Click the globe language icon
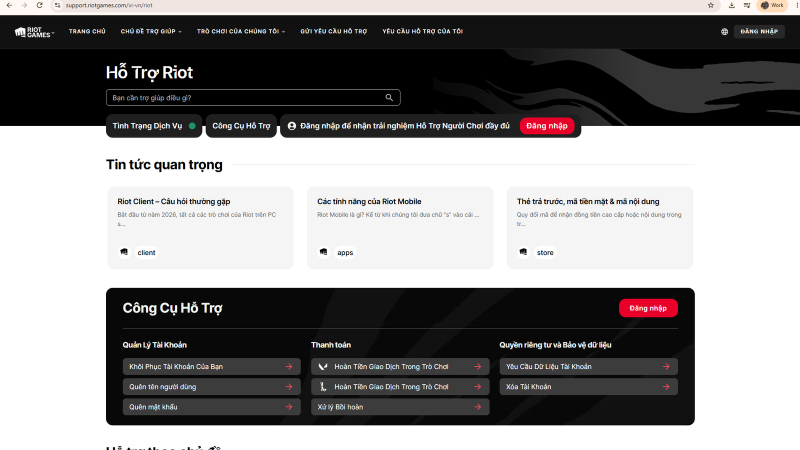Image resolution: width=800 pixels, height=450 pixels. coord(724,32)
